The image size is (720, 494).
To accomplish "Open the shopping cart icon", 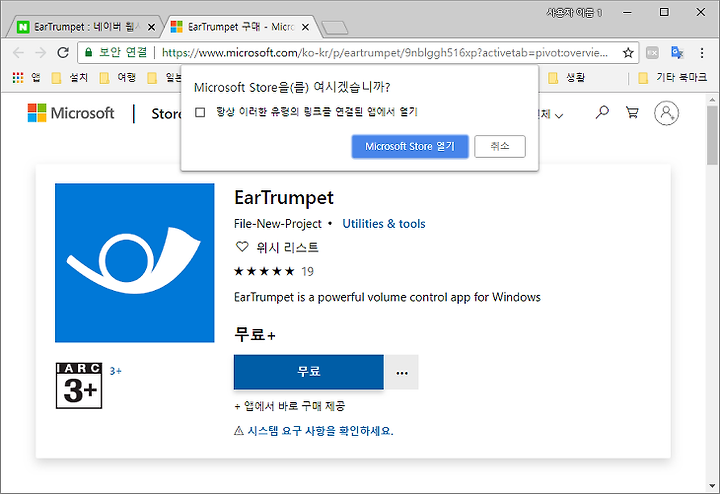I will (632, 112).
